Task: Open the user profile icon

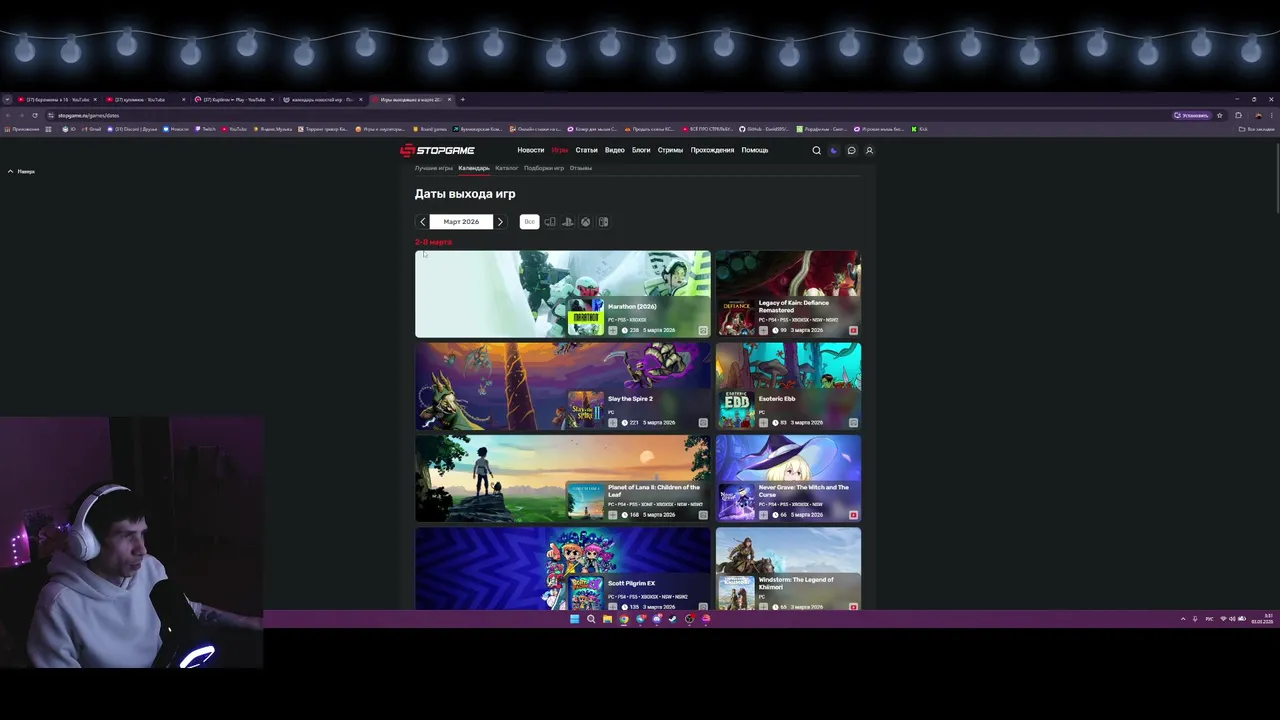Action: tap(869, 150)
